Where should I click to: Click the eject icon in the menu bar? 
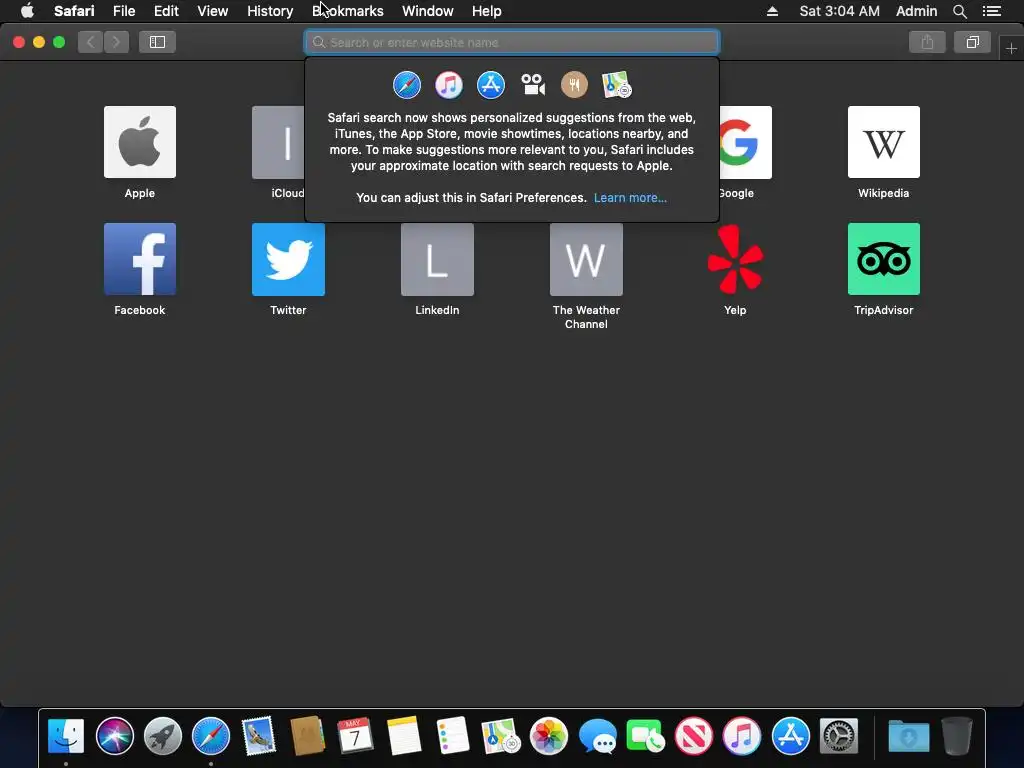772,11
